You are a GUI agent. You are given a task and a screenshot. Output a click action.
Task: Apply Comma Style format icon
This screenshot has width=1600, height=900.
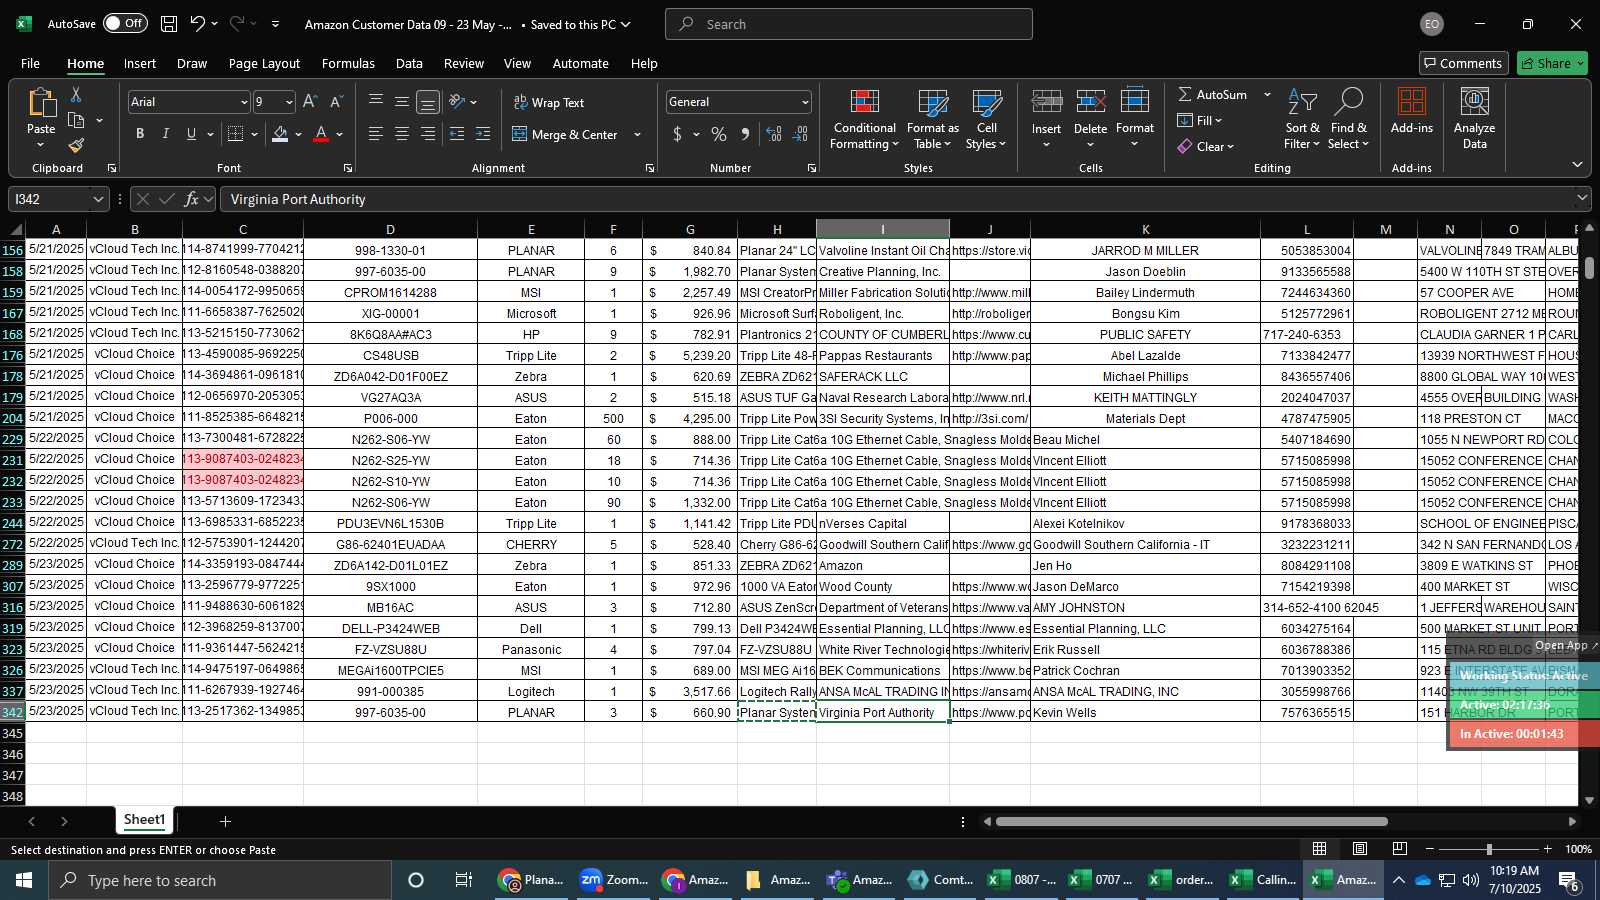click(745, 134)
